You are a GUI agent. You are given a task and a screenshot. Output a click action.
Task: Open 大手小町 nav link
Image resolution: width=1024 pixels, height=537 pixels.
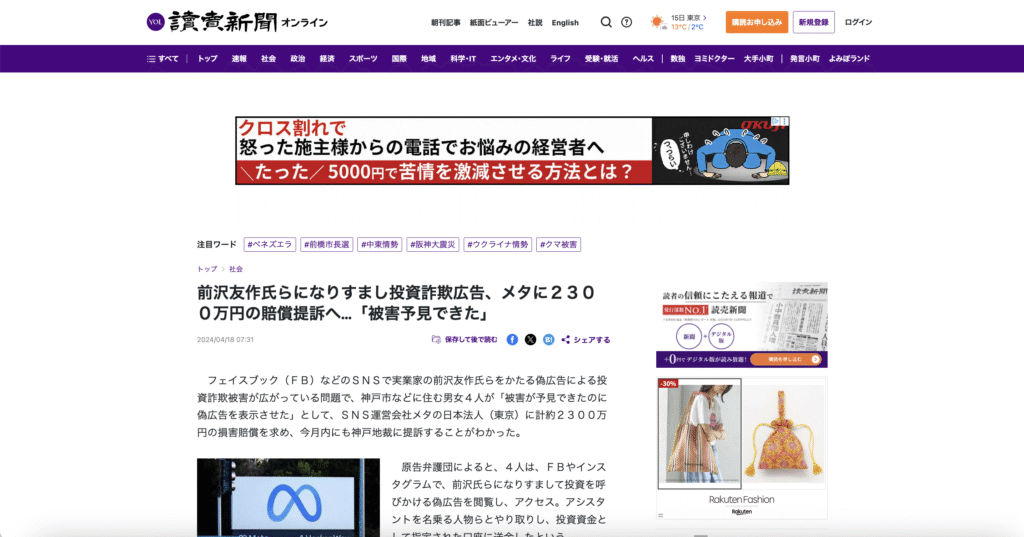(x=758, y=59)
